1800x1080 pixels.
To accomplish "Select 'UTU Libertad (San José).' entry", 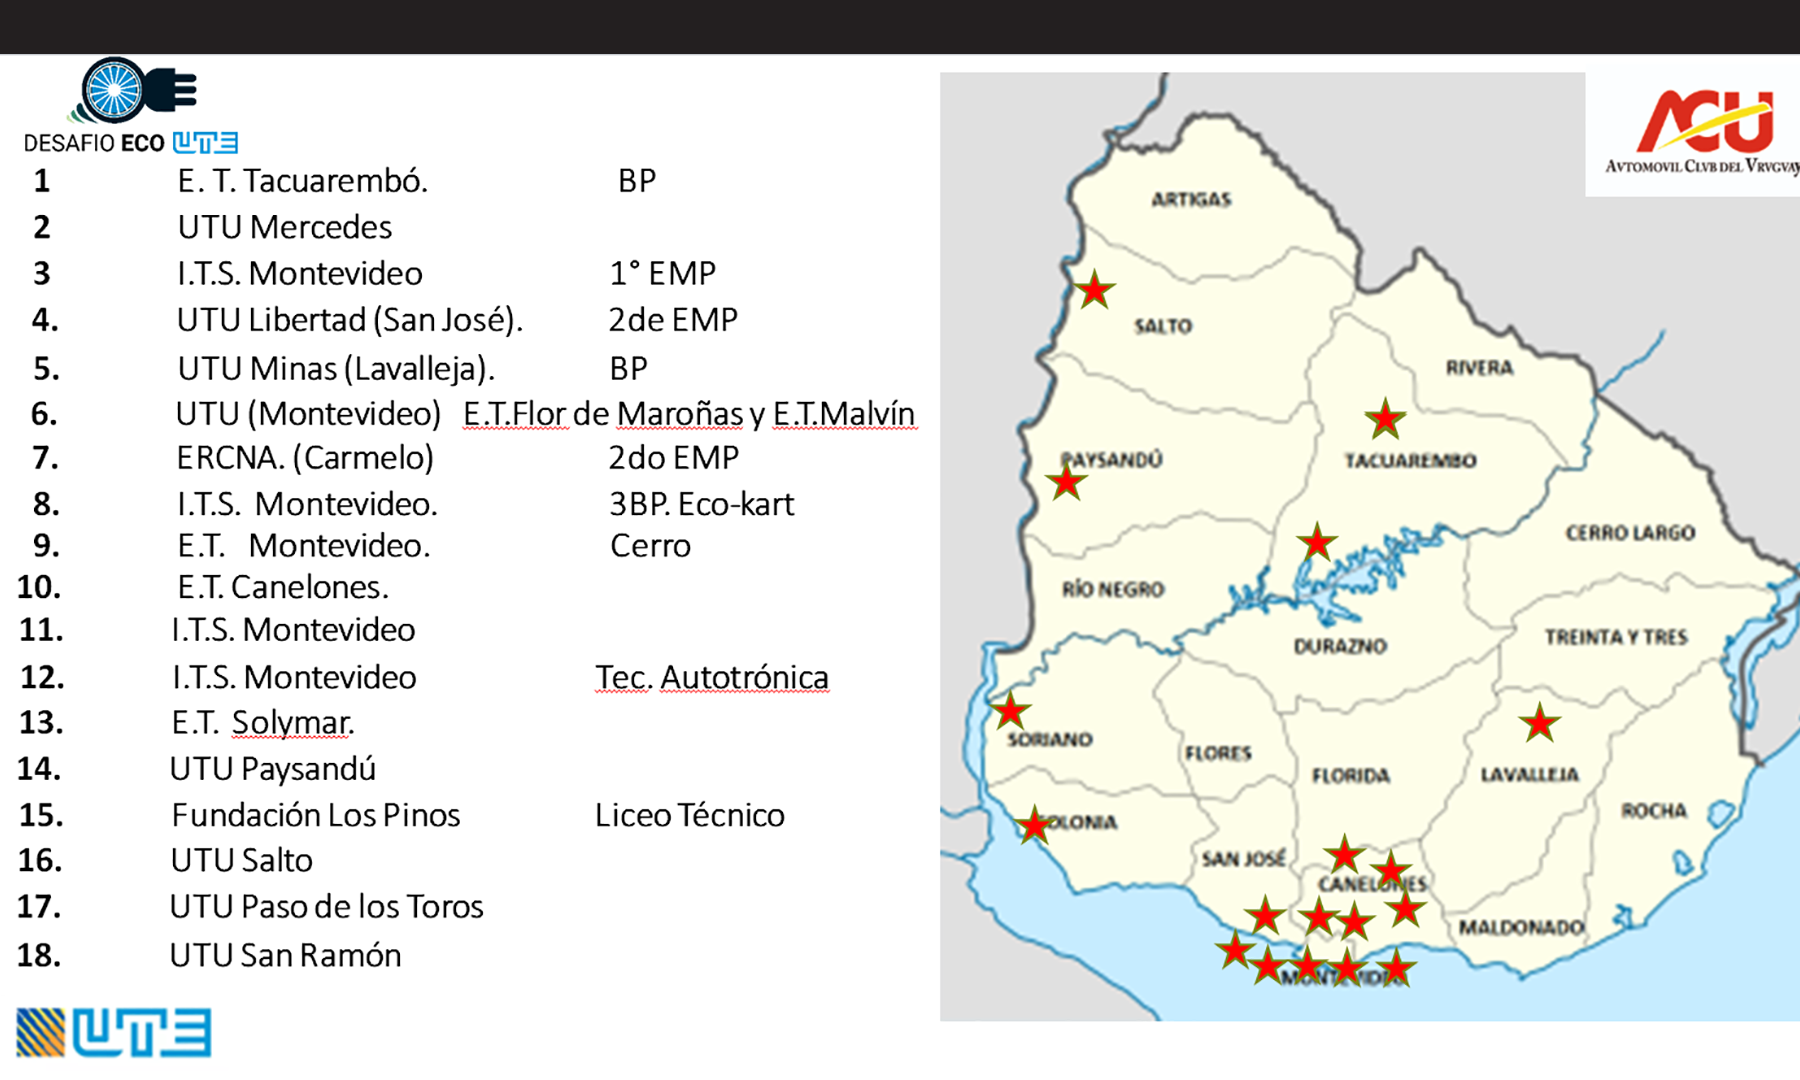I will coord(350,320).
